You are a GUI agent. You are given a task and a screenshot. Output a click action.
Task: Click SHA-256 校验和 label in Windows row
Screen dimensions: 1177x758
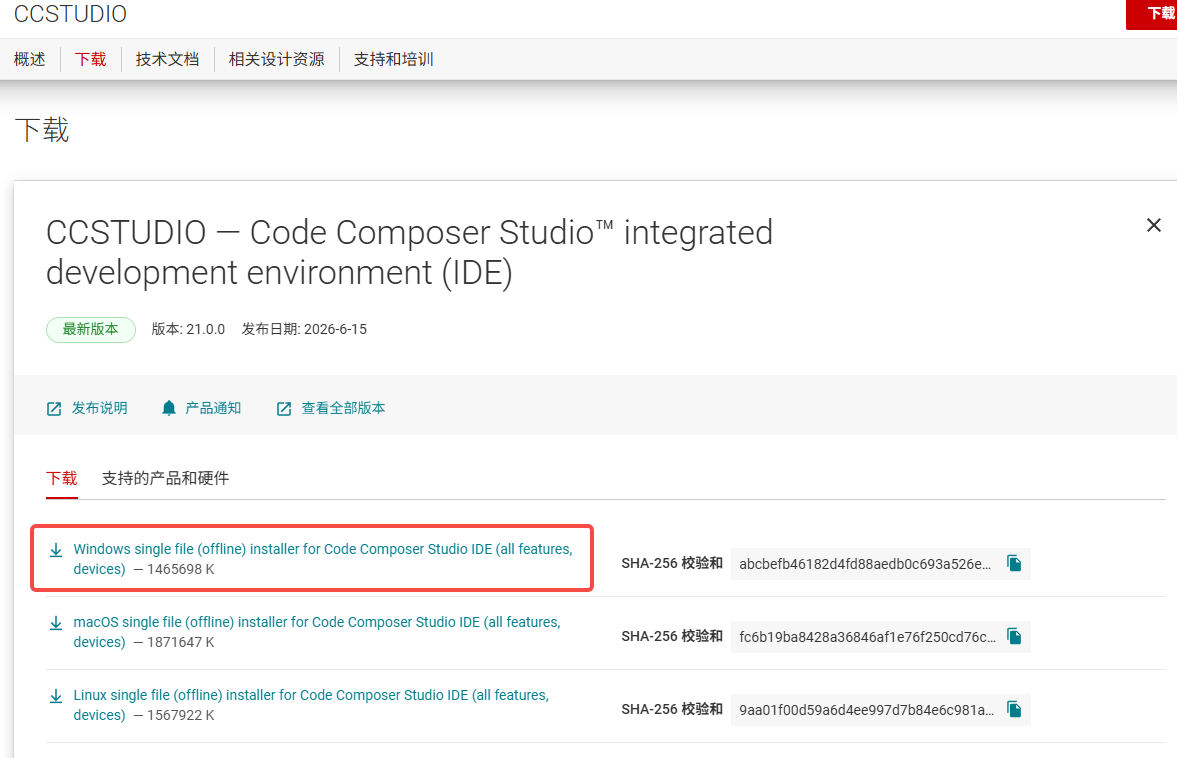pos(672,564)
